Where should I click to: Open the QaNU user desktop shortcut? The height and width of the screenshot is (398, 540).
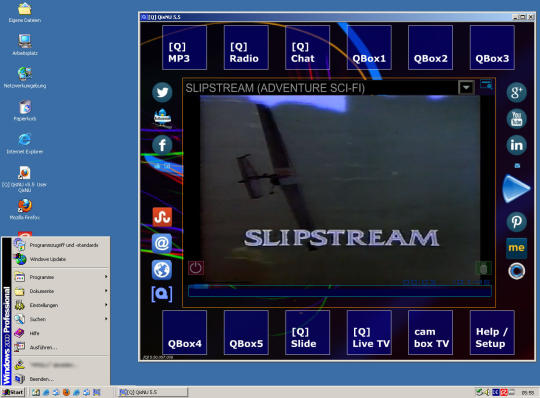pyautogui.click(x=24, y=178)
